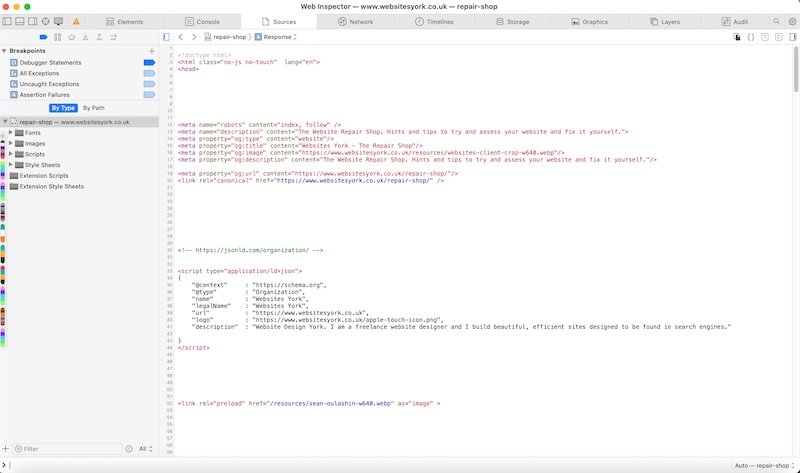Viewport: 800px width, 473px height.
Task: Click the jsonld.com comment on line 30
Action: pyautogui.click(x=251, y=250)
